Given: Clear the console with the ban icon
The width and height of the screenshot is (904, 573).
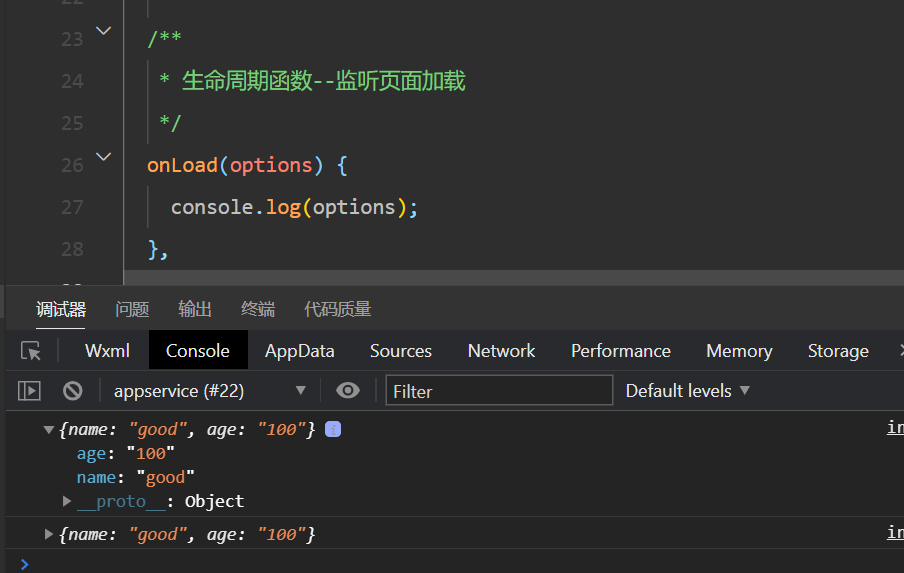Looking at the screenshot, I should tap(73, 391).
